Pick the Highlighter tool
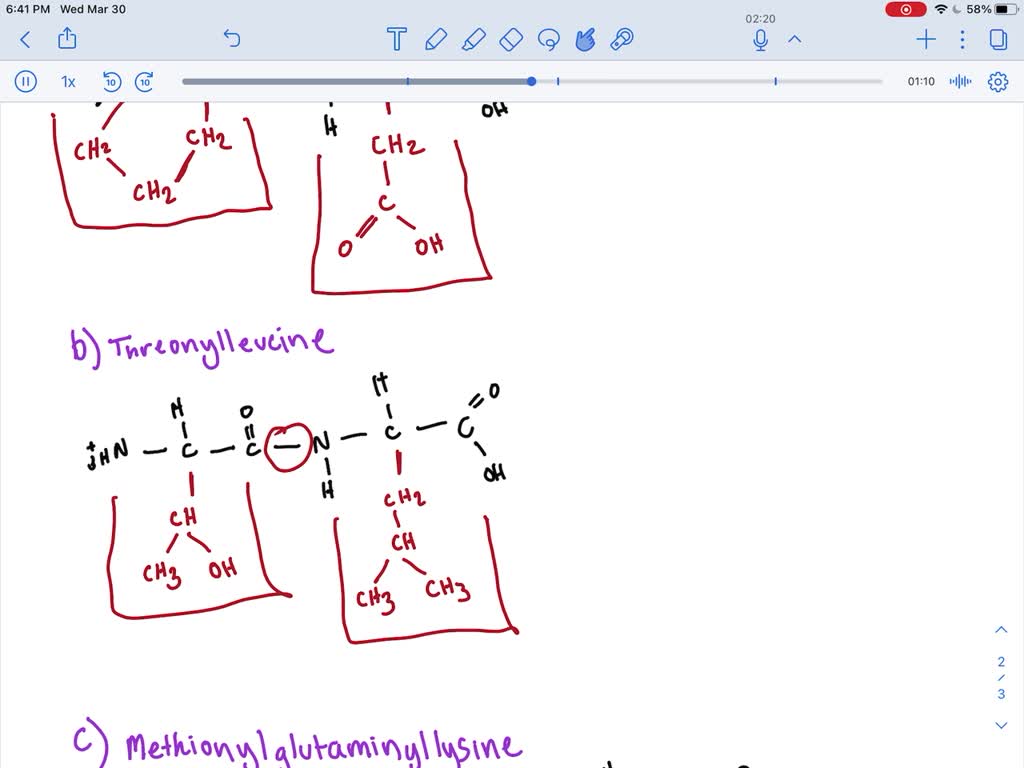This screenshot has width=1024, height=768. coord(473,40)
